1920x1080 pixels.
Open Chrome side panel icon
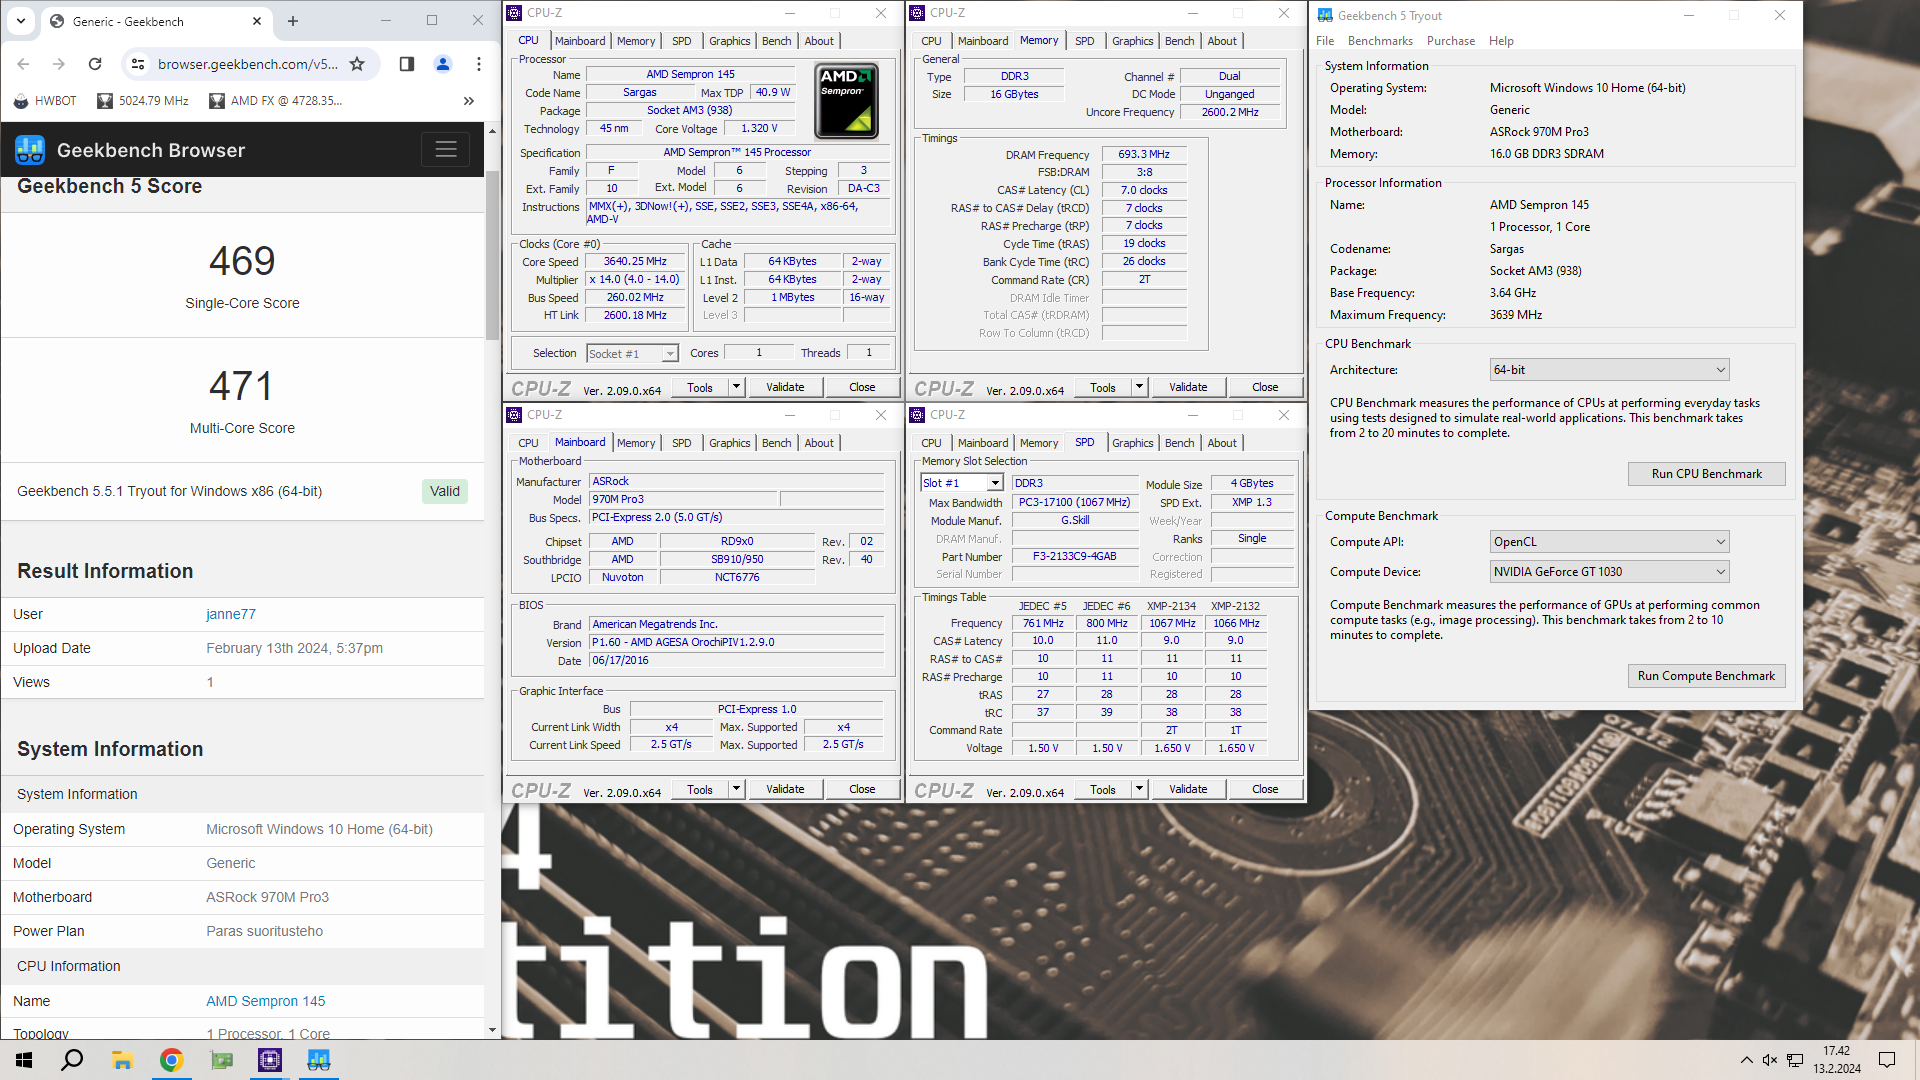406,64
